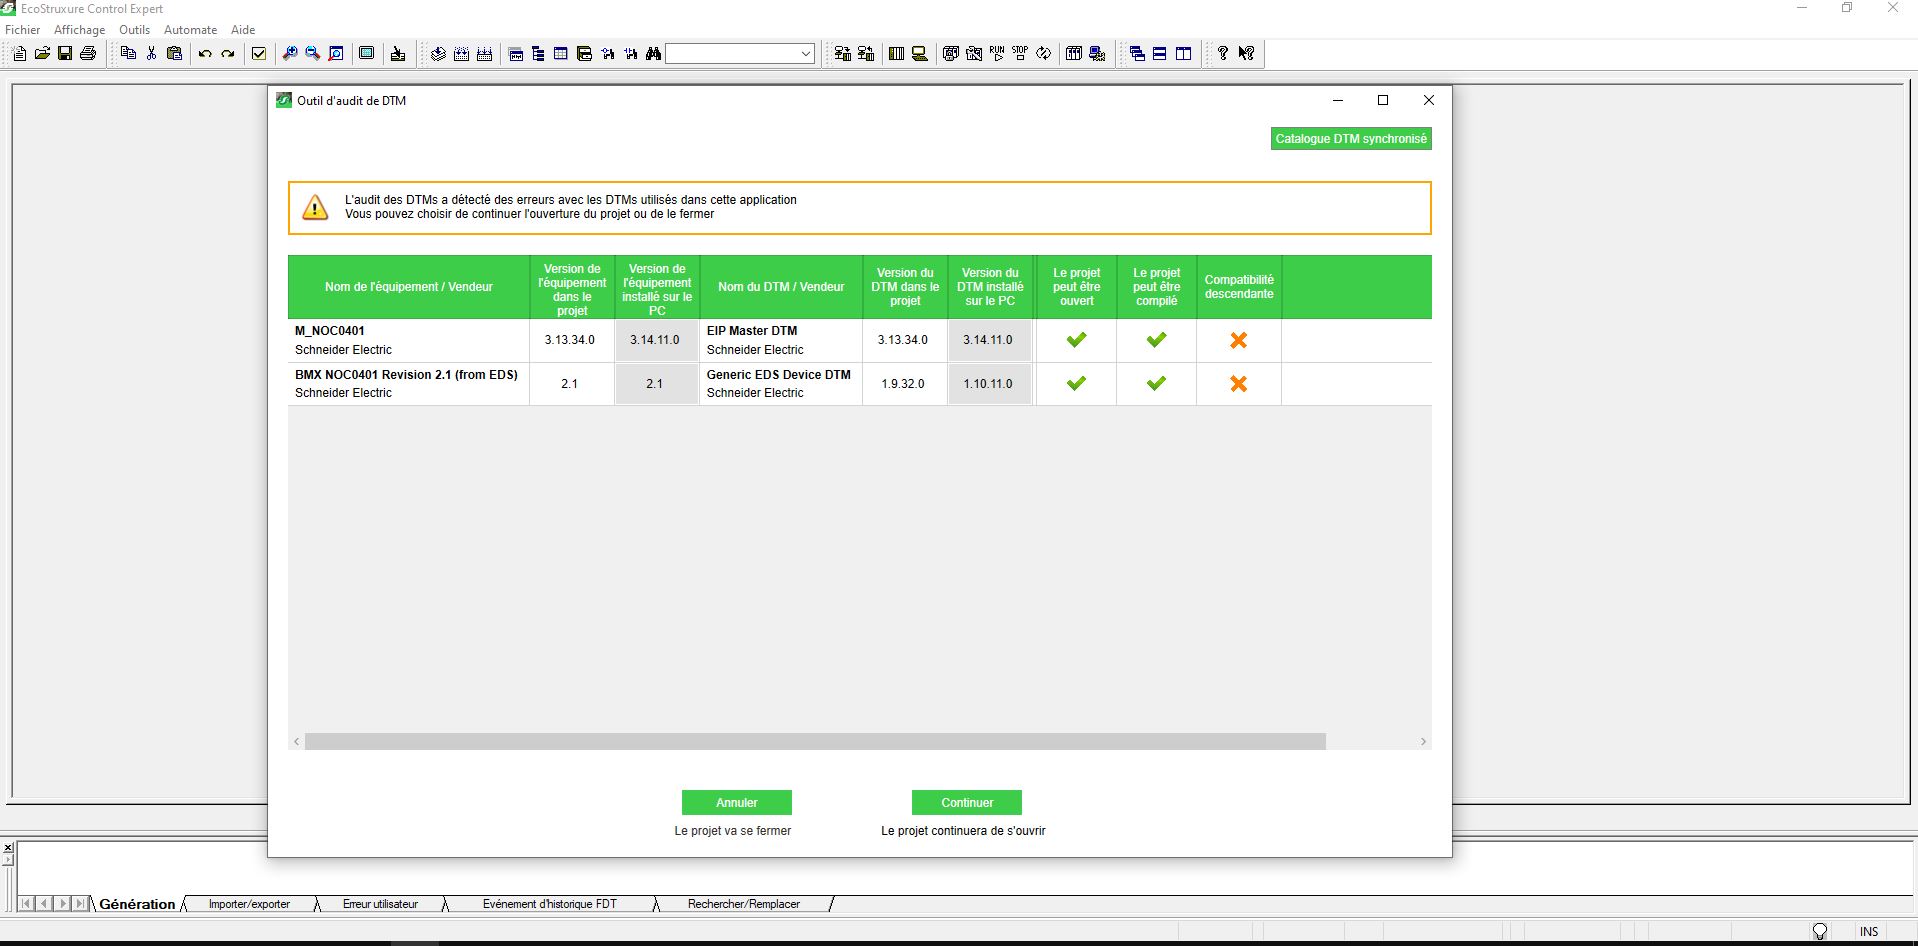Click the New project toolbar icon
Viewport: 1918px width, 946px height.
19,54
